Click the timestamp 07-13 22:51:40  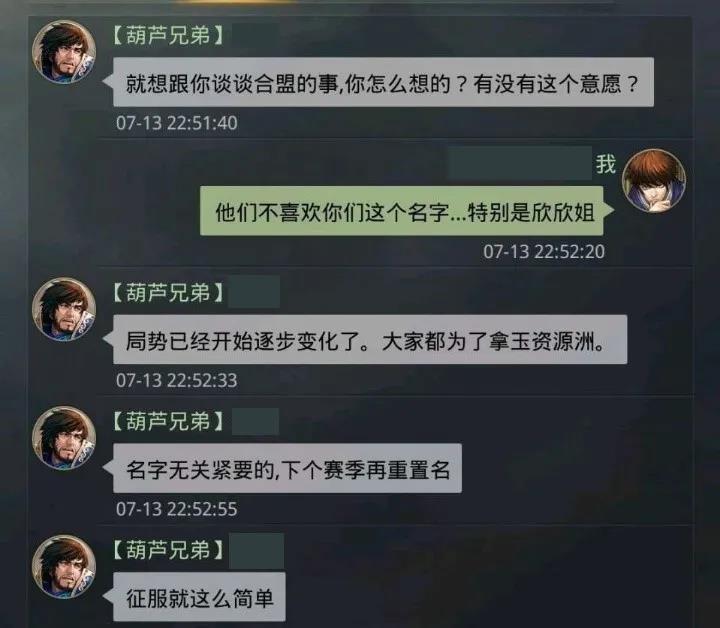177,123
